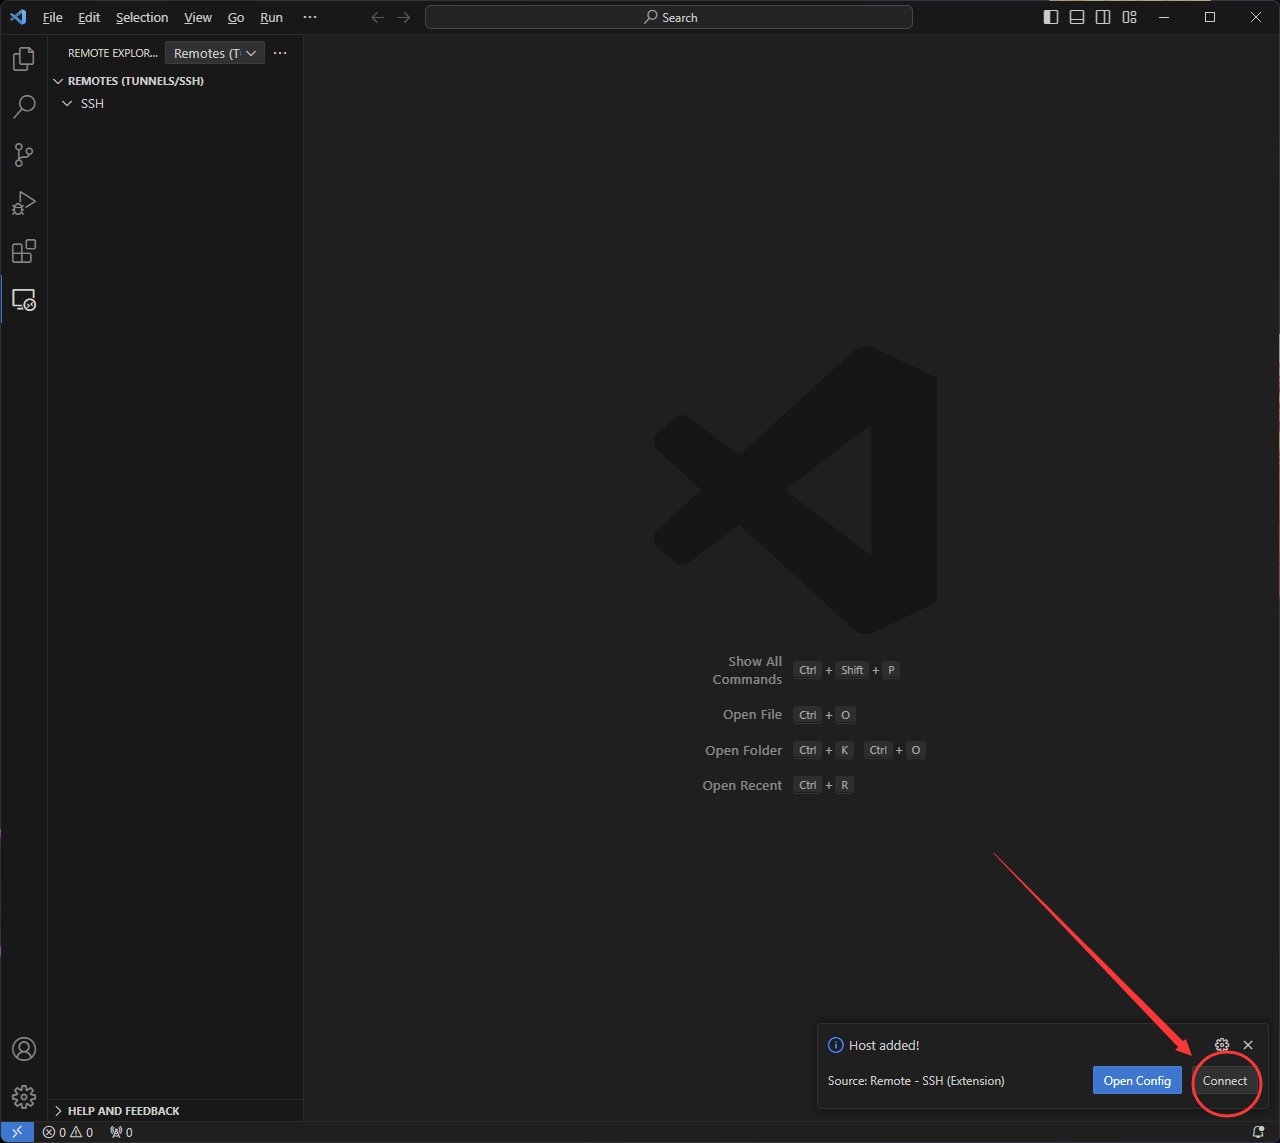Viewport: 1280px width, 1143px height.
Task: Click the Host added! message text
Action: click(x=884, y=1045)
